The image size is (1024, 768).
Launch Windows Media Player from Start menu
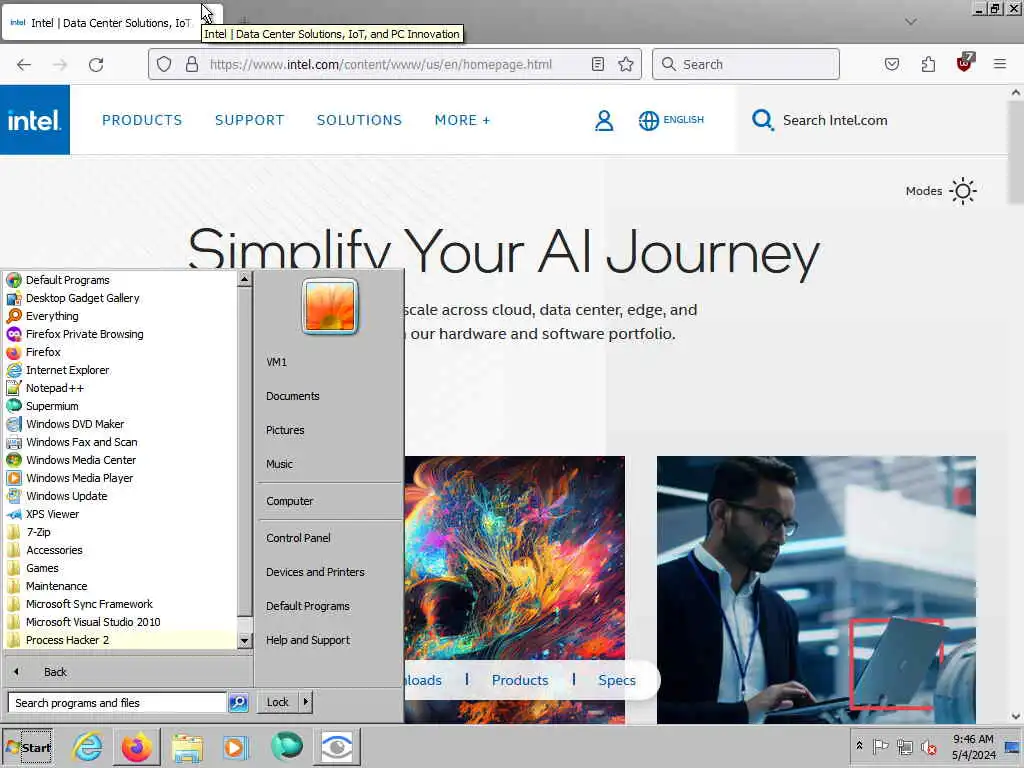pyautogui.click(x=120, y=478)
